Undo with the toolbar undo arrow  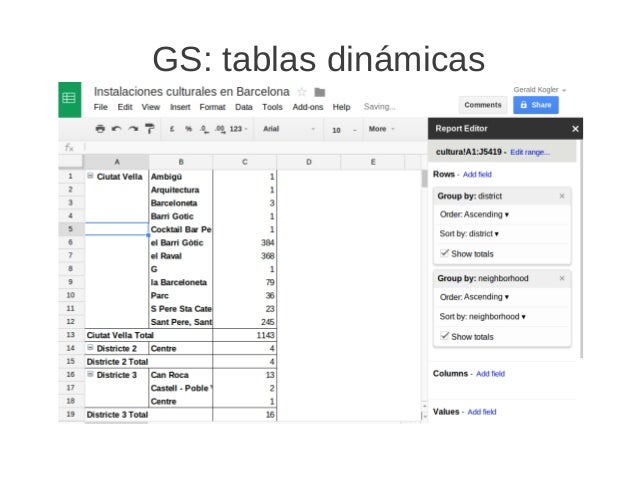(117, 129)
